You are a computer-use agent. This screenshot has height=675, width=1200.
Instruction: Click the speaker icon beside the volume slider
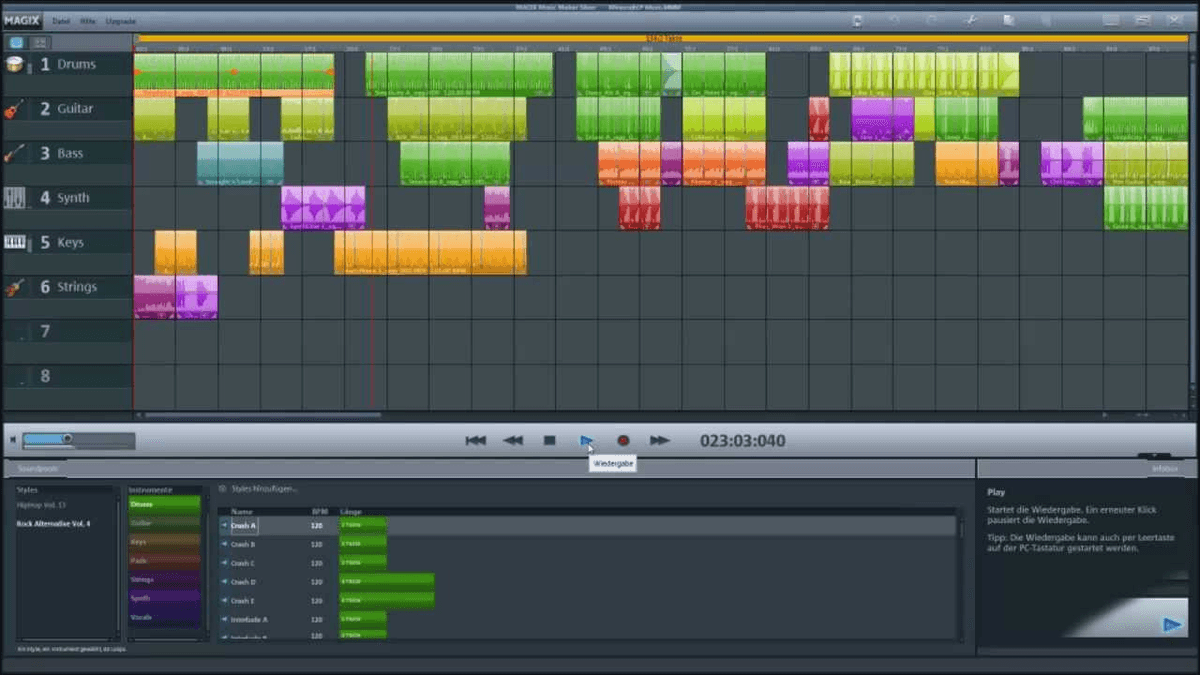(x=12, y=440)
